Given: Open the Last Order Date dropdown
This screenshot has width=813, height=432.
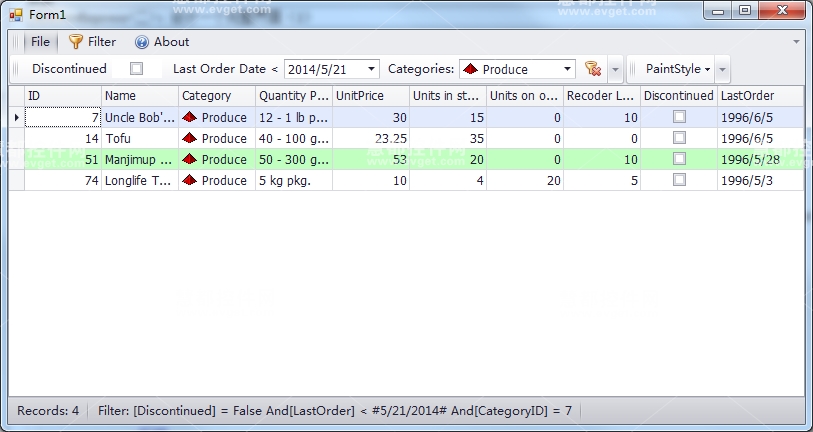Looking at the screenshot, I should click(x=371, y=69).
